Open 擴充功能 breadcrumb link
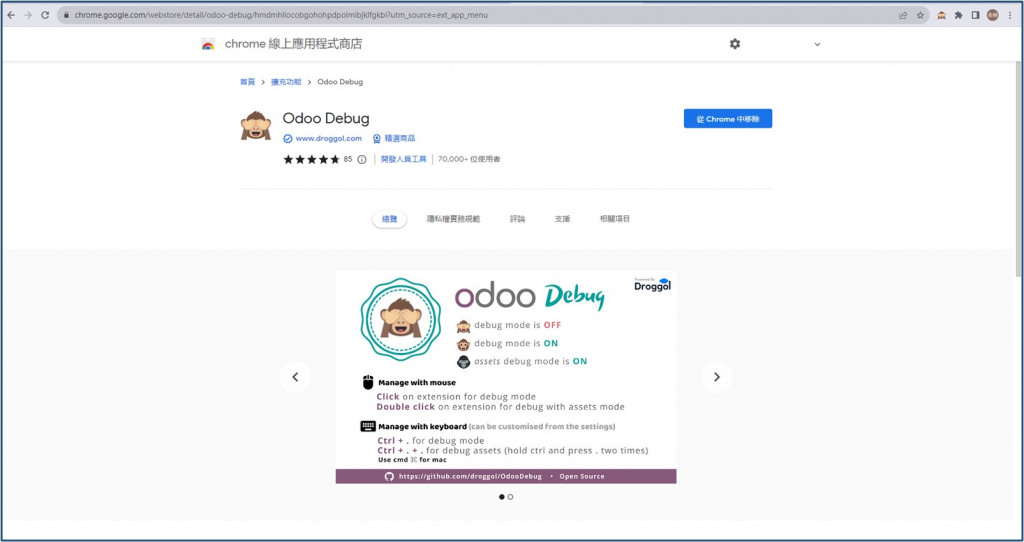 (287, 82)
